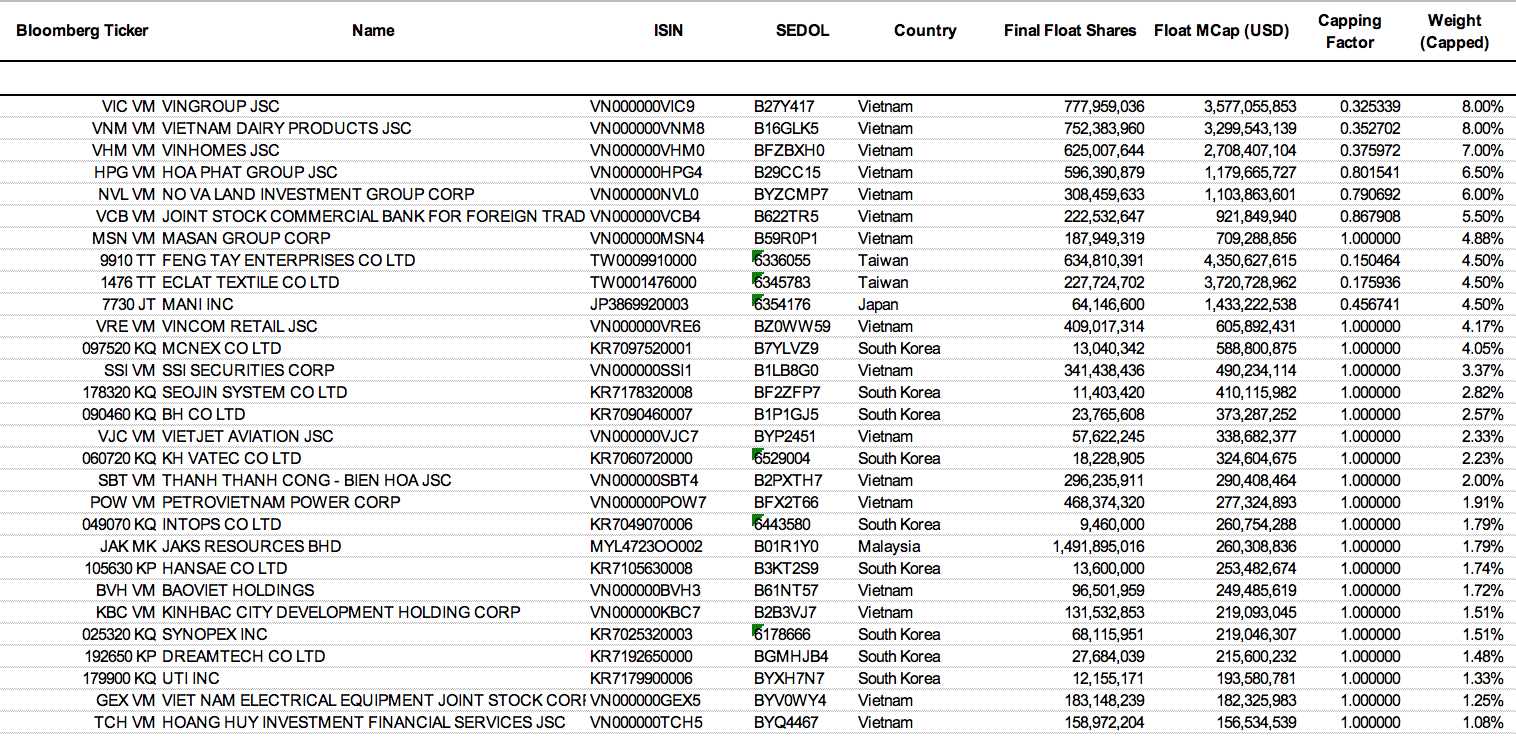The width and height of the screenshot is (1516, 740).
Task: Click the Float MCap (USD) header
Action: coord(1223,30)
